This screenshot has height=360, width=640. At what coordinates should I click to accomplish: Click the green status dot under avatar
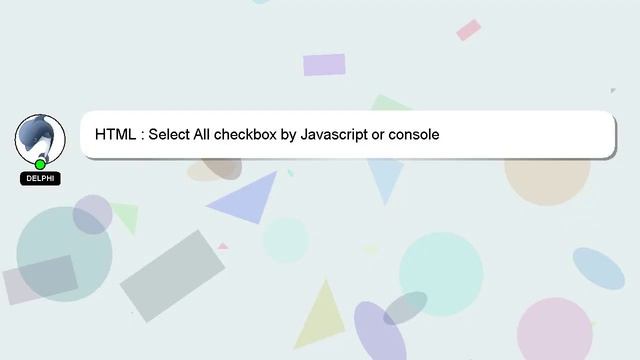[40, 164]
